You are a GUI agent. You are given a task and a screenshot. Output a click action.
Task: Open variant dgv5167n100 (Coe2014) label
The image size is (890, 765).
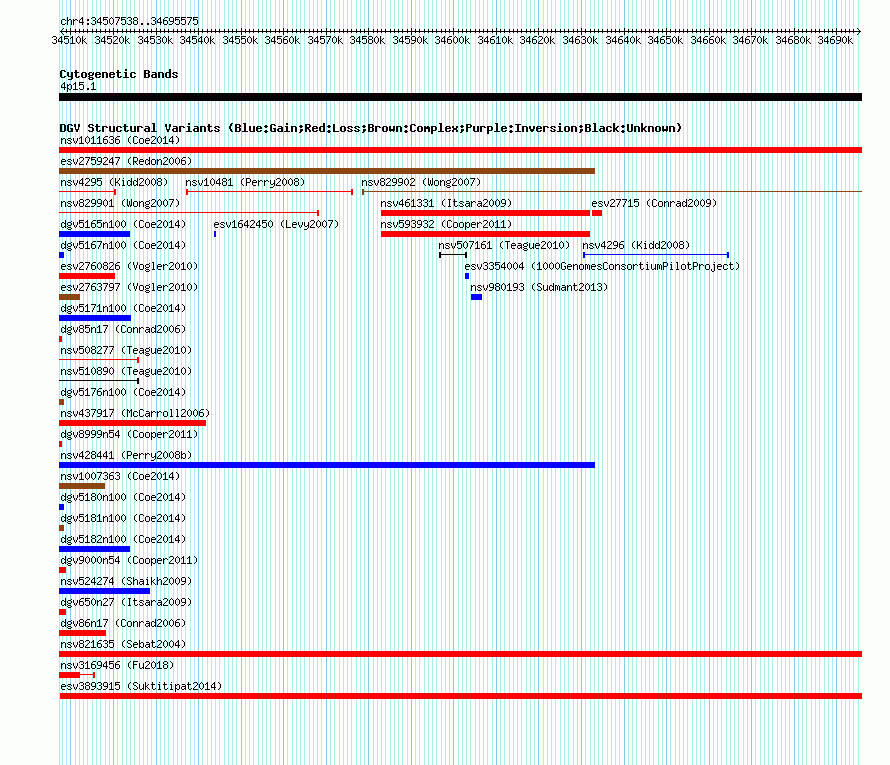123,245
